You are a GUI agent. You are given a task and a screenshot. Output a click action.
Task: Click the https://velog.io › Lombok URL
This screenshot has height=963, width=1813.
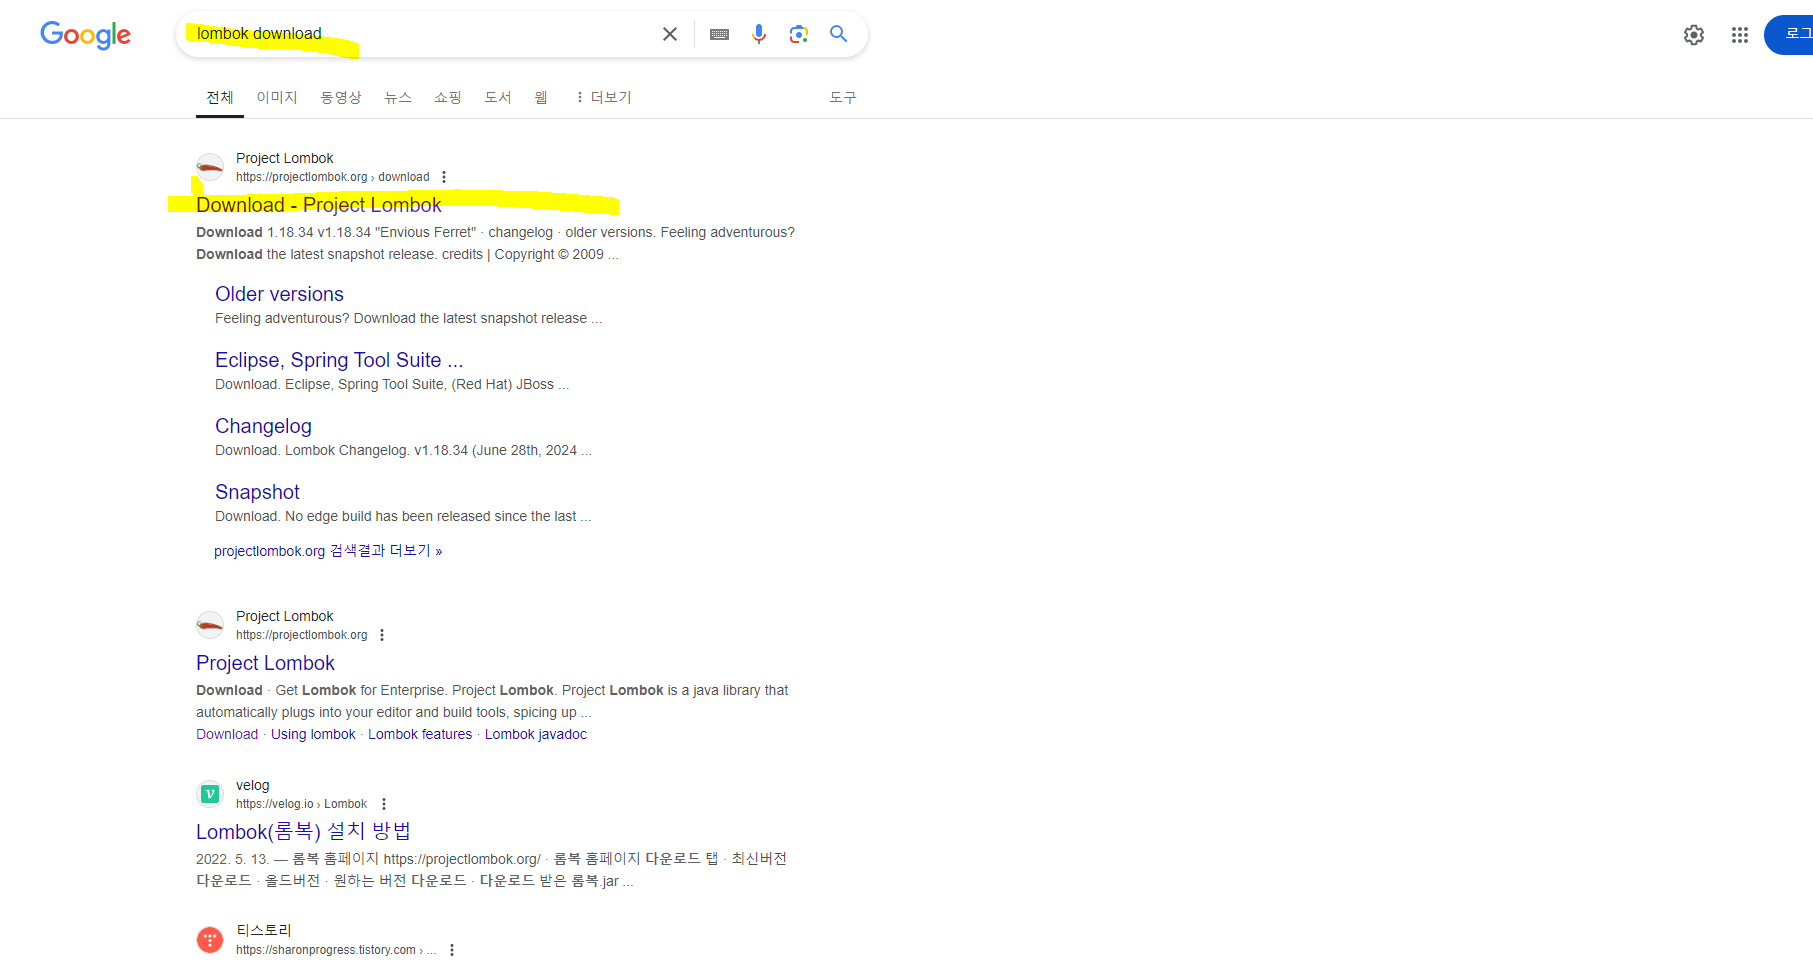[x=301, y=804]
